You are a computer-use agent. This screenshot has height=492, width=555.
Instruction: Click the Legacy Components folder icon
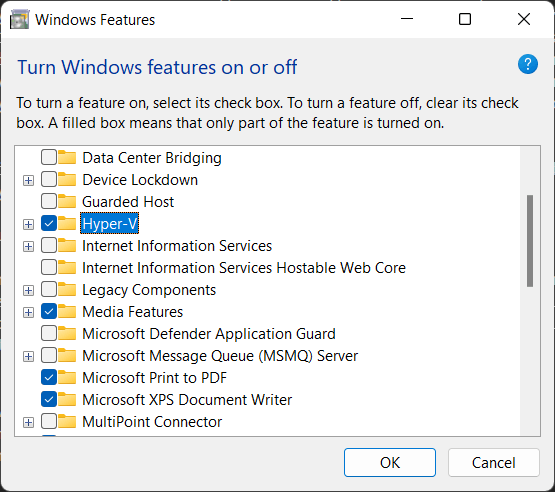[x=67, y=290]
